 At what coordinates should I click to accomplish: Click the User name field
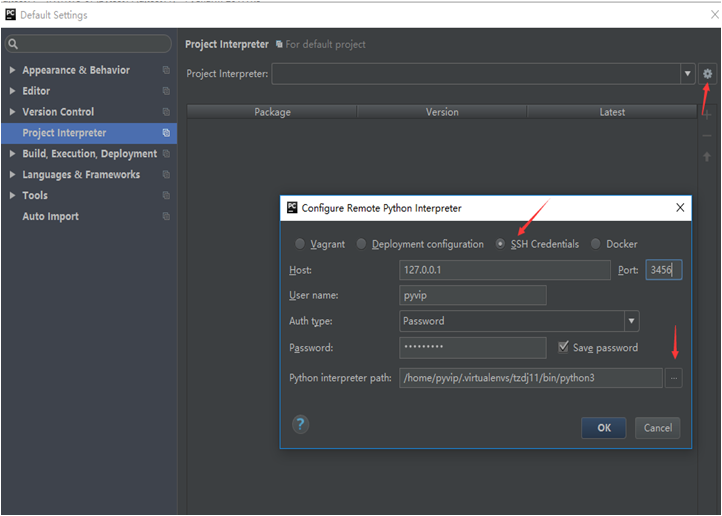tap(473, 295)
